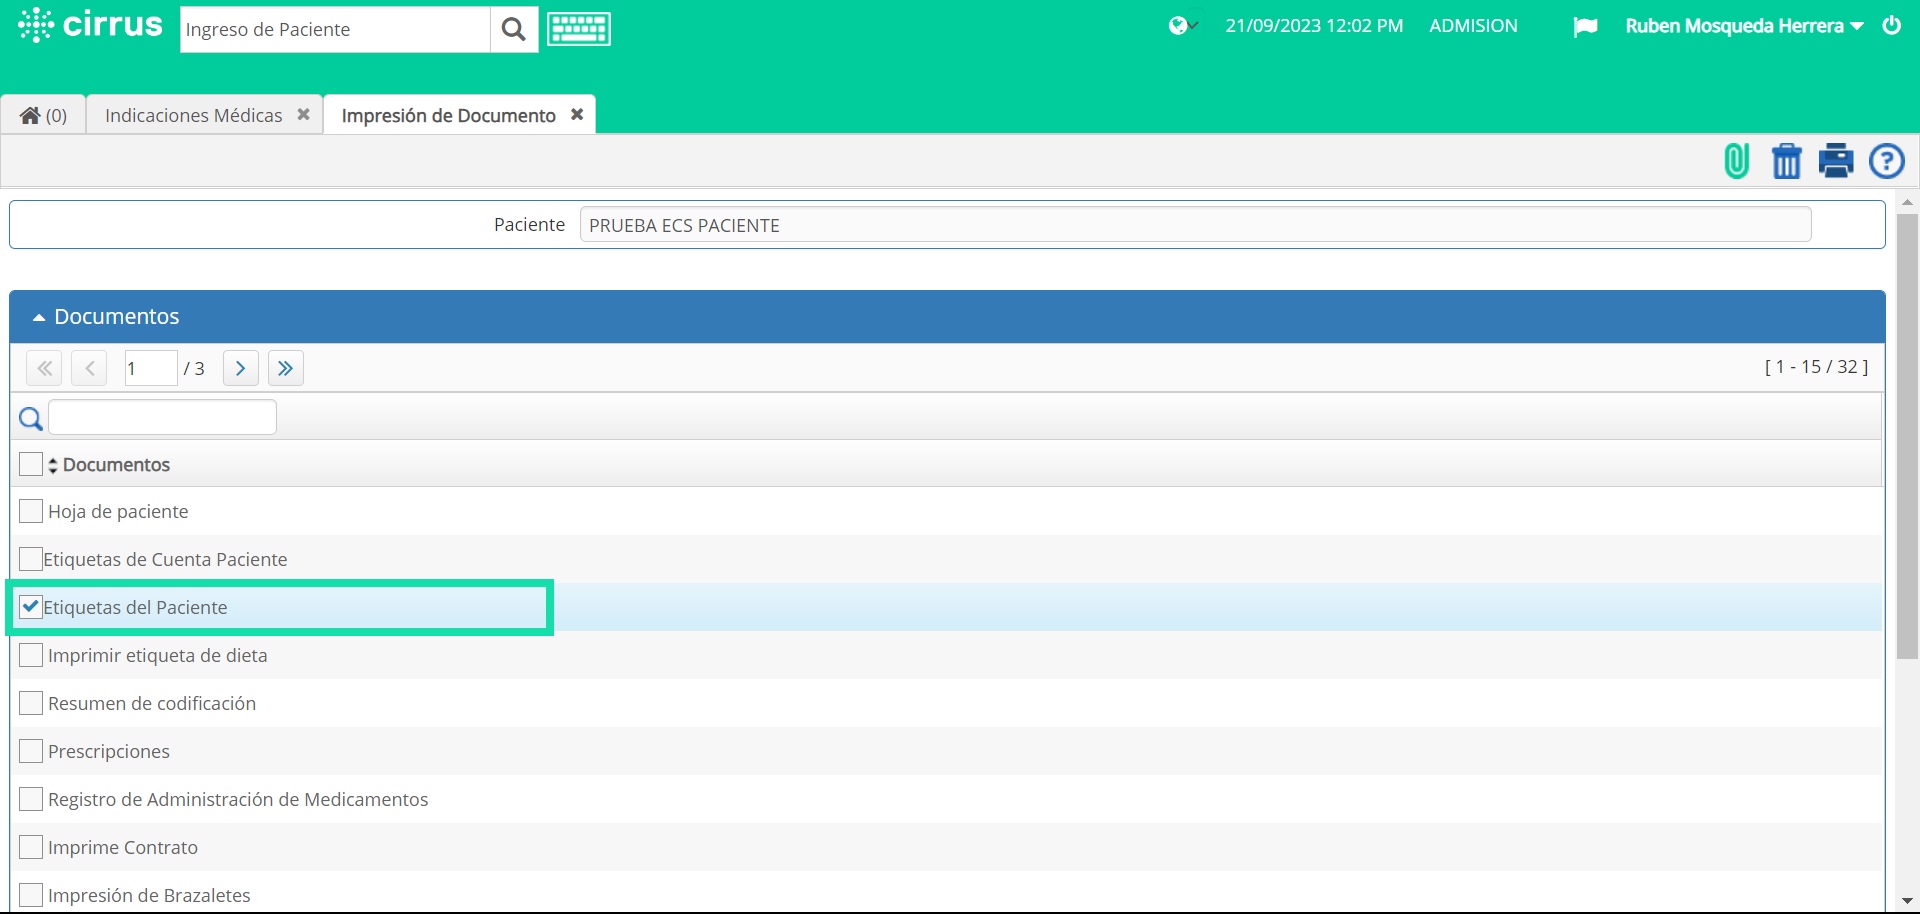Go to the next page of documents
The image size is (1920, 914).
240,368
